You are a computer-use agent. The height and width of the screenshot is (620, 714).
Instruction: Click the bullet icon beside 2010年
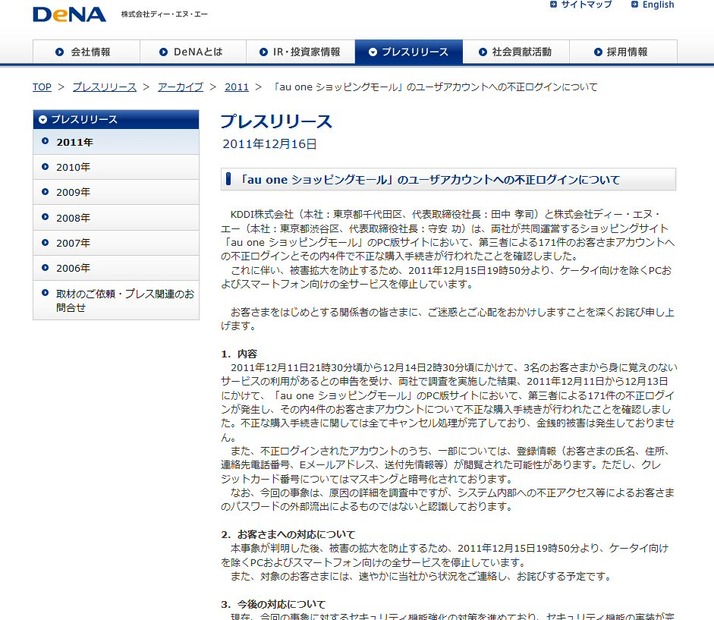45,167
